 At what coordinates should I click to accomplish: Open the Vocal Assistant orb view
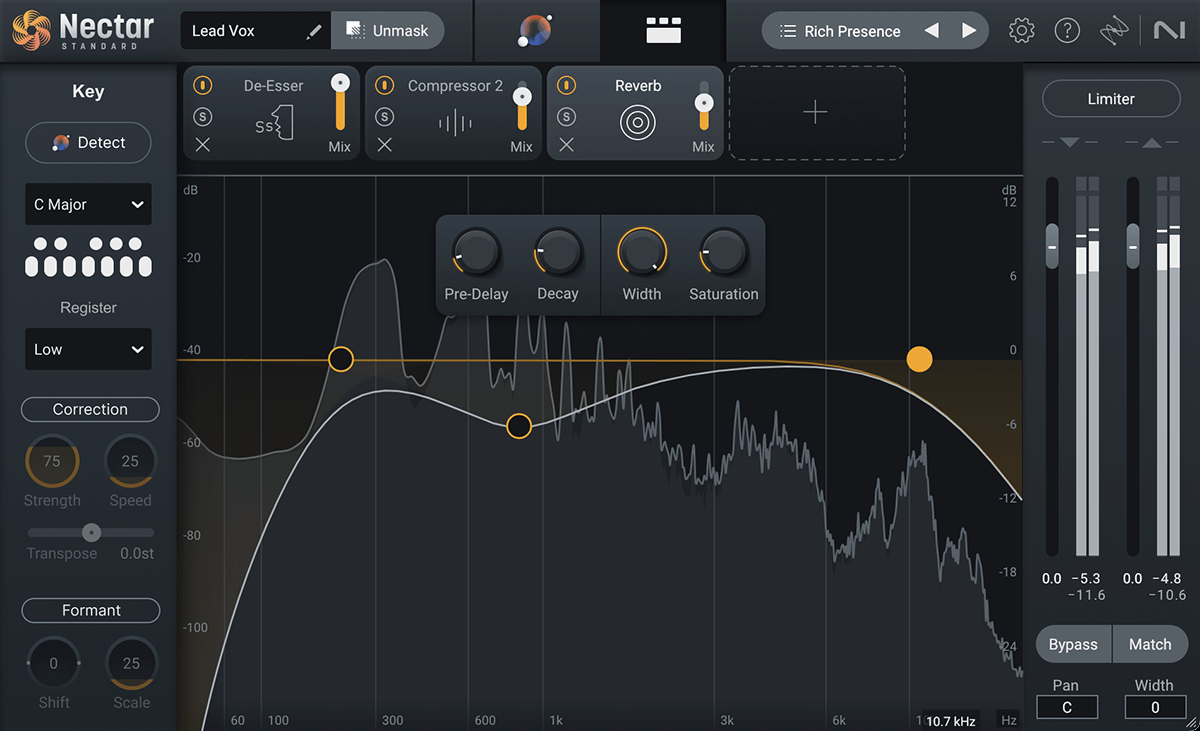536,31
